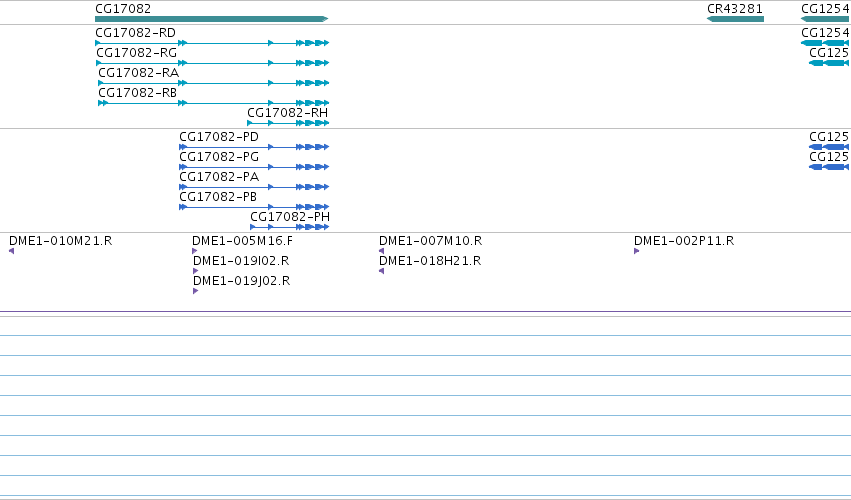The width and height of the screenshot is (851, 500).
Task: Select transcript CG17082-RG track
Action: (x=212, y=63)
